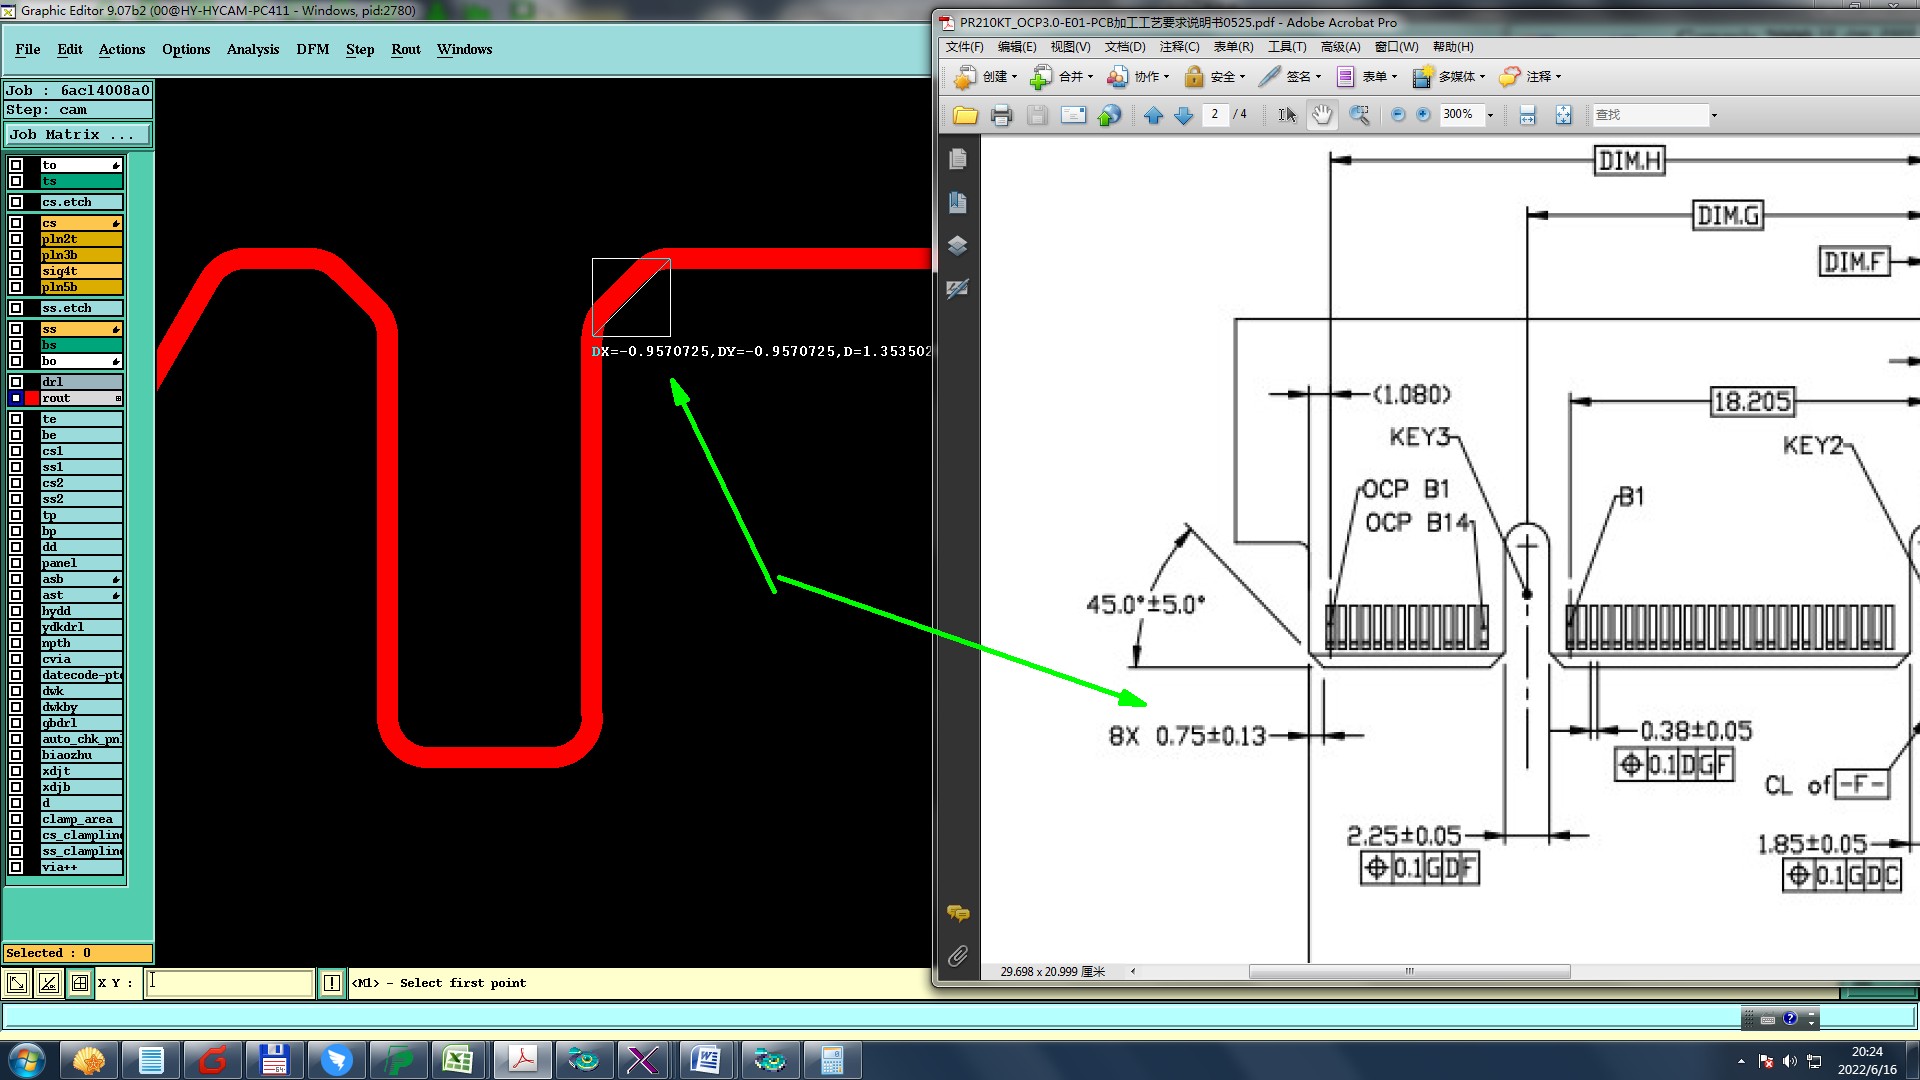Toggle the rout layer checkbox
Screen dimensions: 1920x1080
pos(16,398)
